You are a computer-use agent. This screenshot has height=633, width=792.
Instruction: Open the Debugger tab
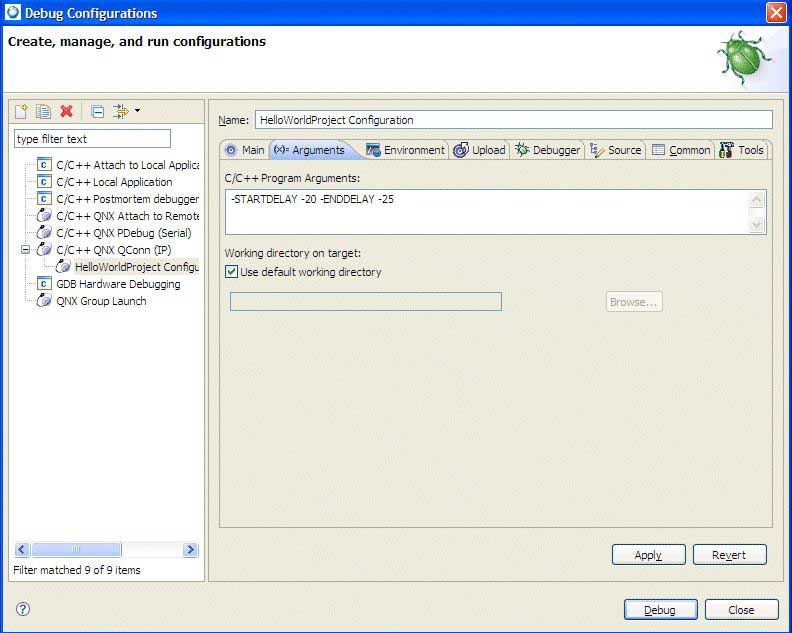click(547, 150)
